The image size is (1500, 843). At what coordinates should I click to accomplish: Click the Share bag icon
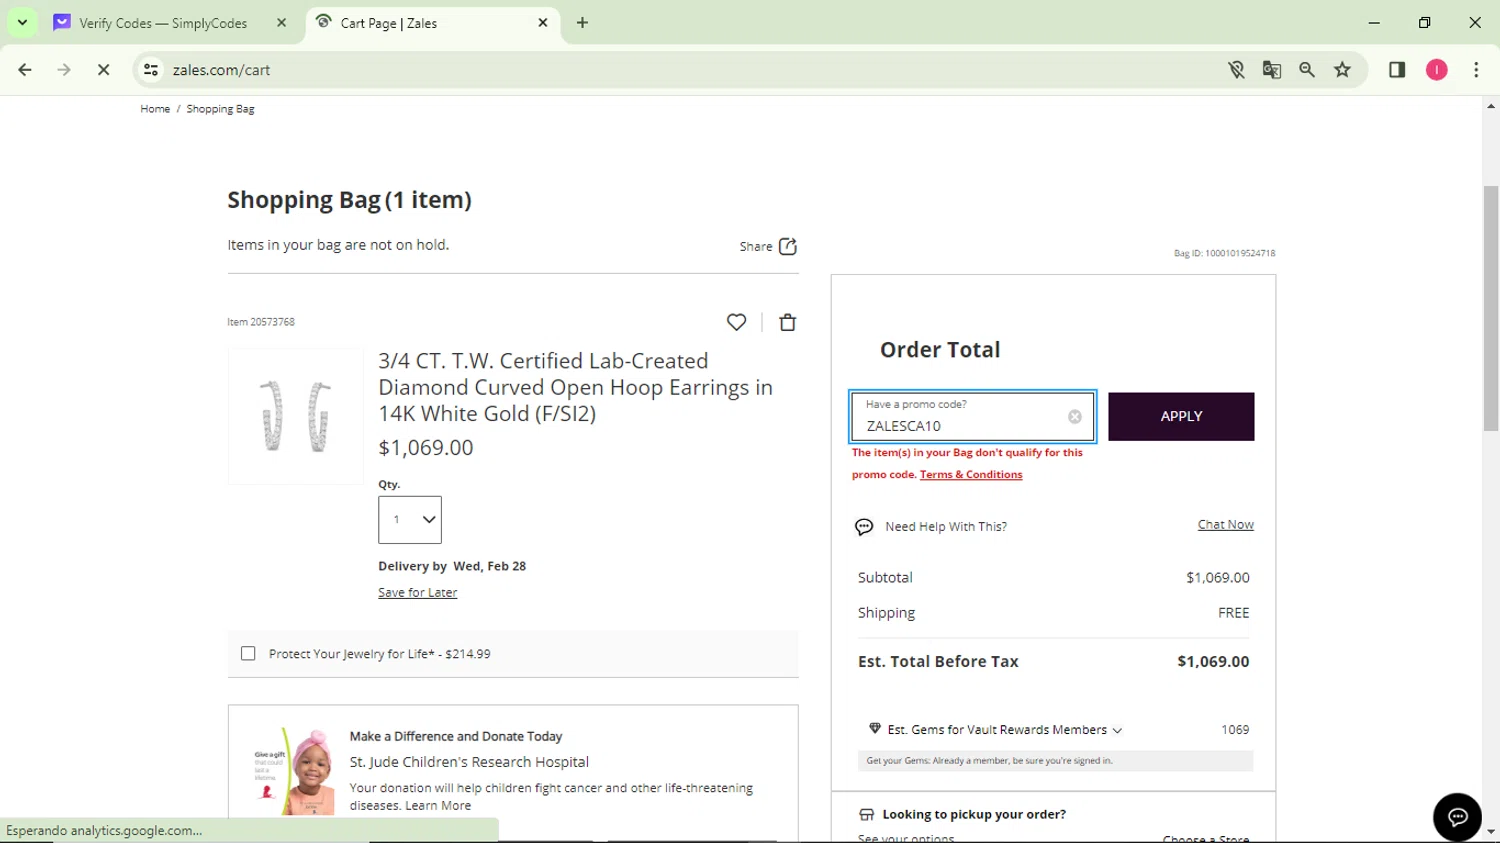(x=788, y=246)
